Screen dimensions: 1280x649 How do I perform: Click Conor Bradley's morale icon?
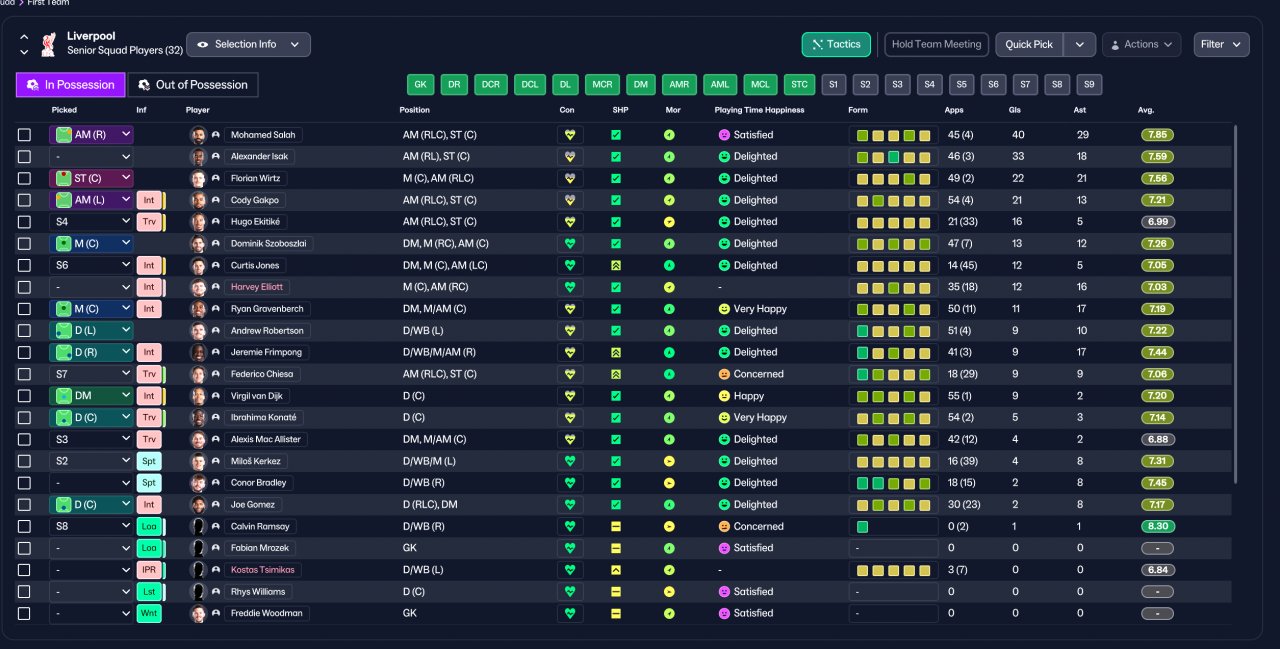tap(669, 483)
